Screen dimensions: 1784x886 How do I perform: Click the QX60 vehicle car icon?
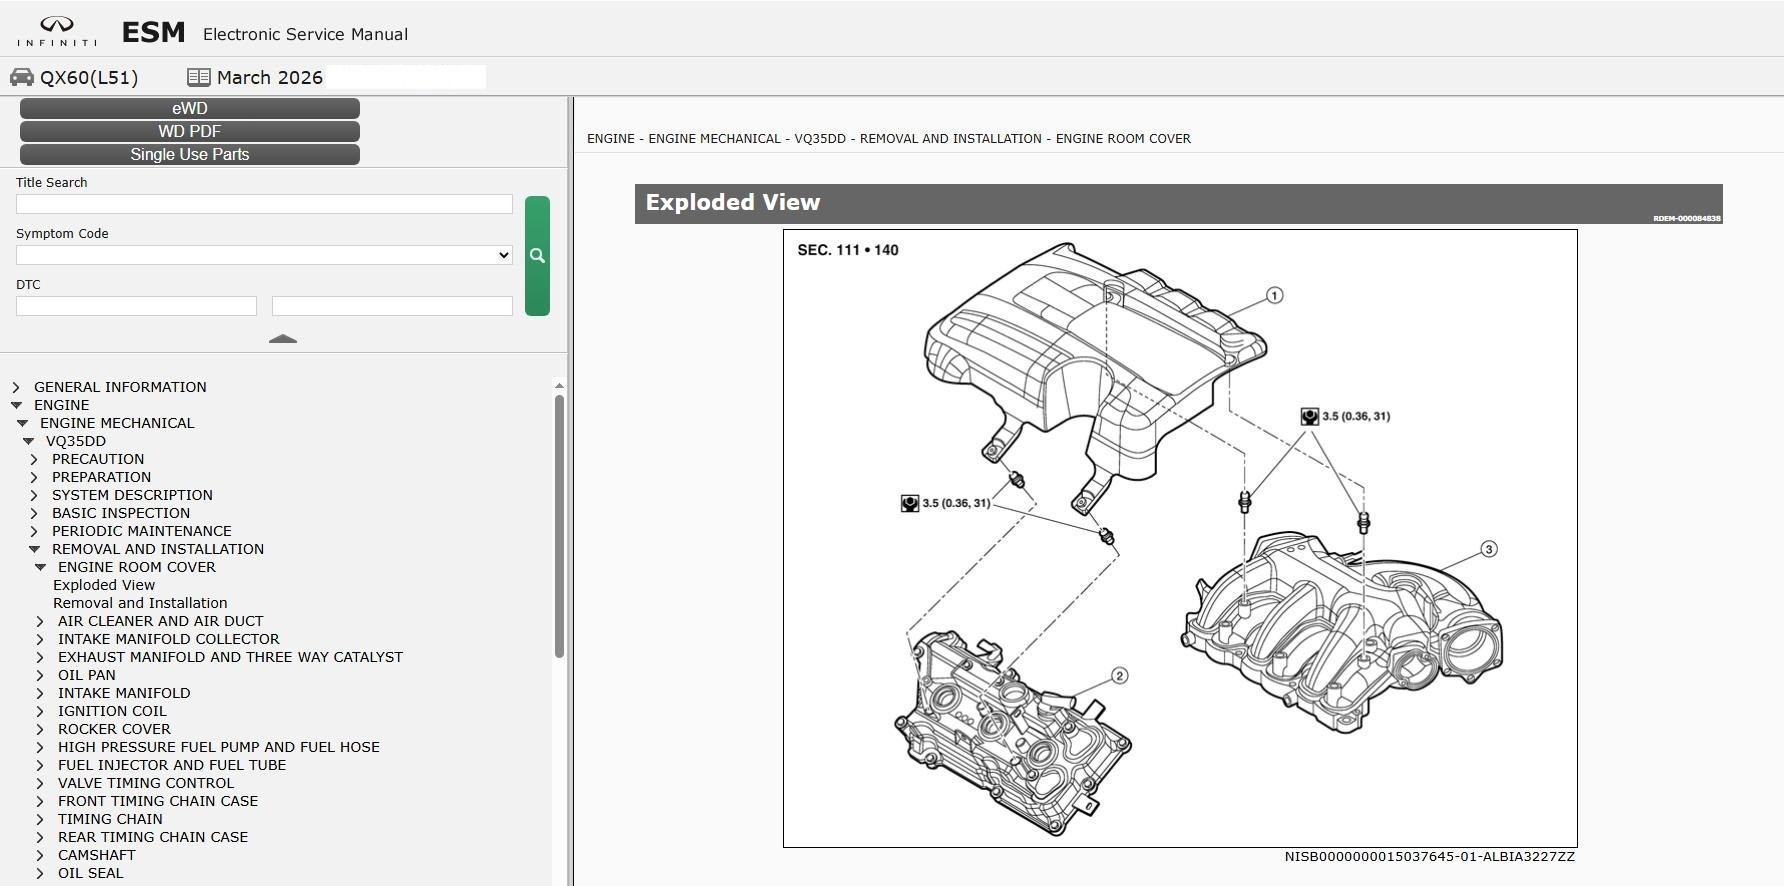[22, 77]
